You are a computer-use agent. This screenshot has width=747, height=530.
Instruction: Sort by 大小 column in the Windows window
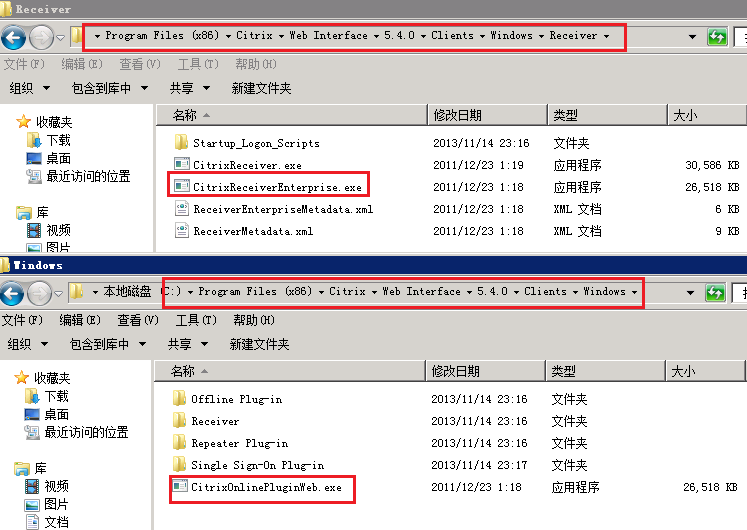coord(705,371)
